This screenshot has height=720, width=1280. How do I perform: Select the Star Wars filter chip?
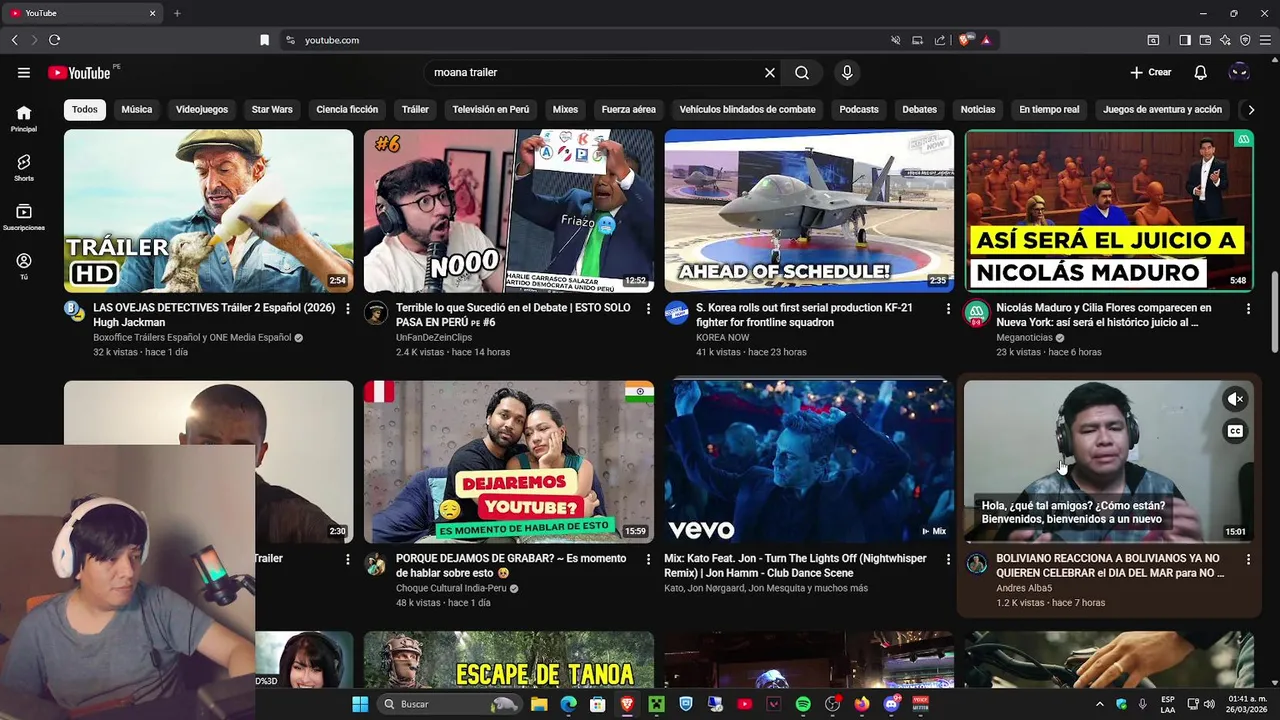(x=272, y=109)
